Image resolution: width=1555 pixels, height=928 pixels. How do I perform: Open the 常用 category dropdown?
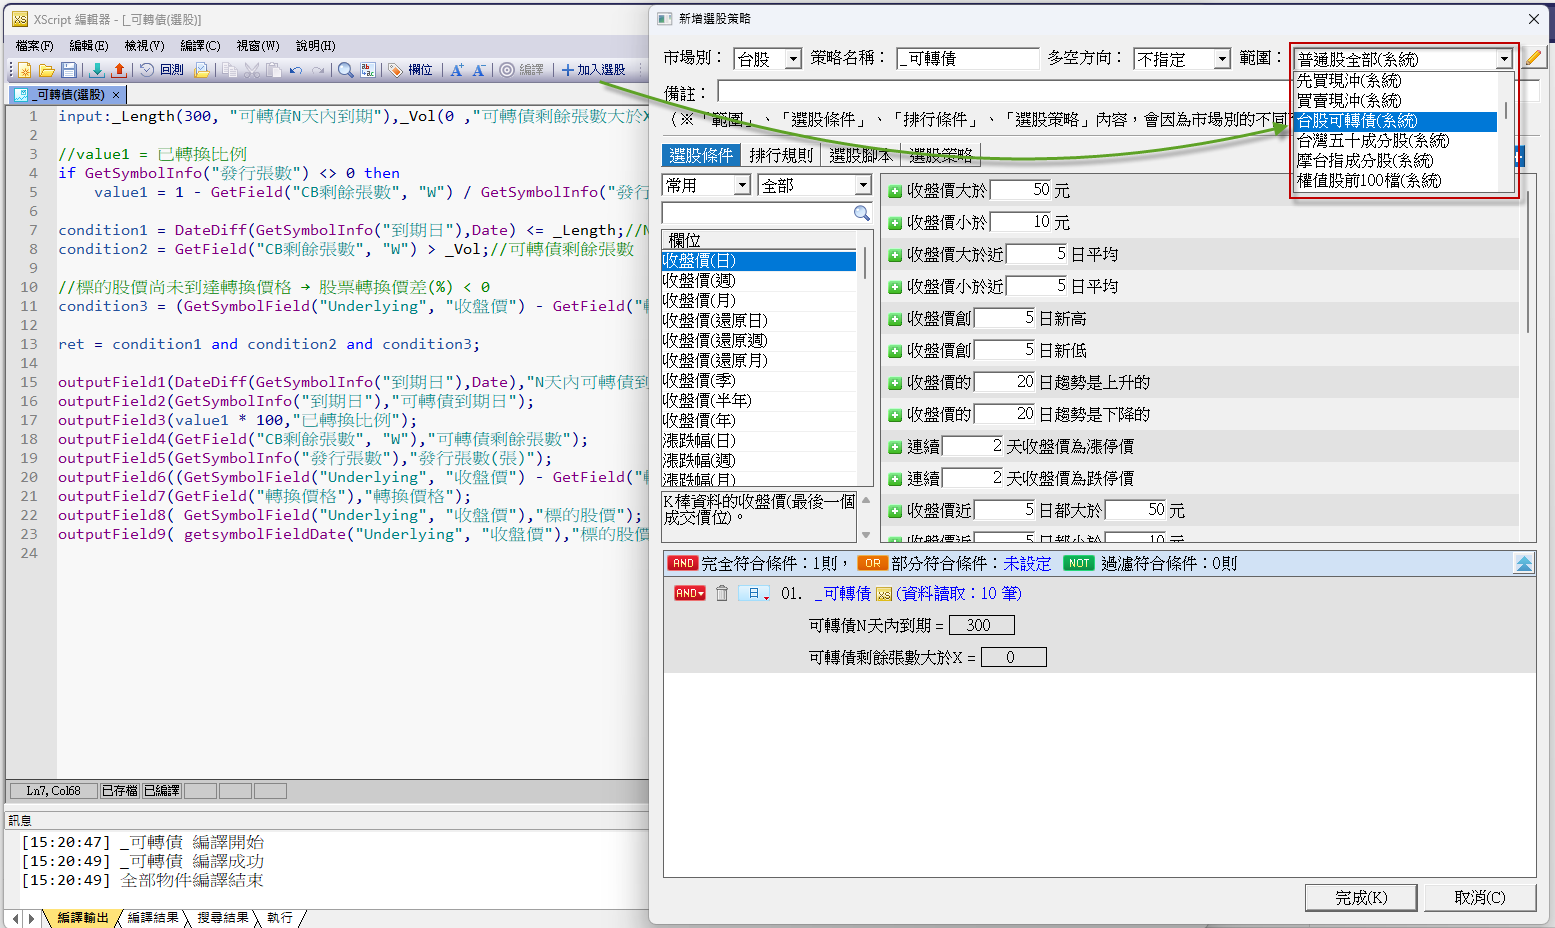pos(706,186)
